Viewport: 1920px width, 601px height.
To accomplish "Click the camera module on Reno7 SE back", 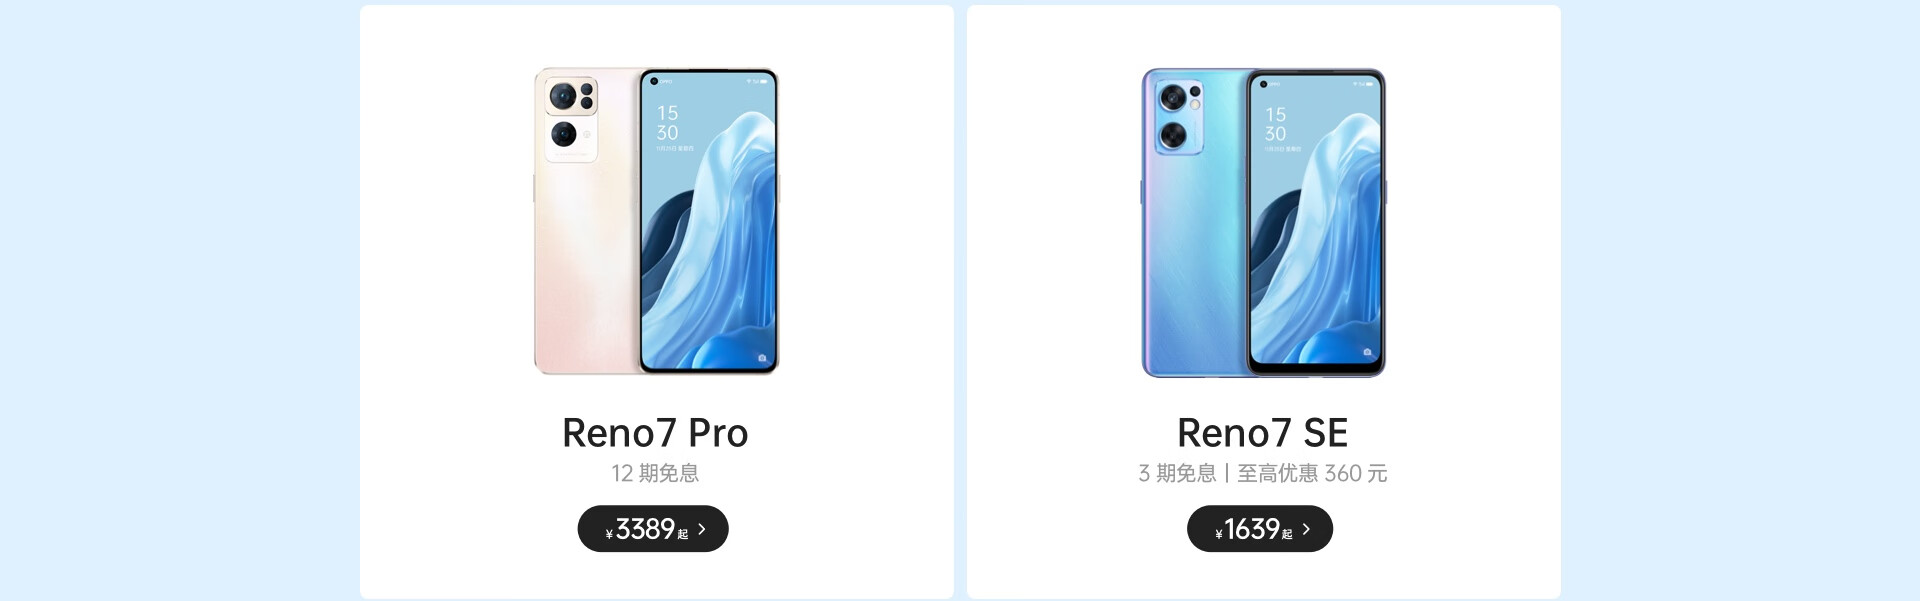I will (x=1180, y=118).
